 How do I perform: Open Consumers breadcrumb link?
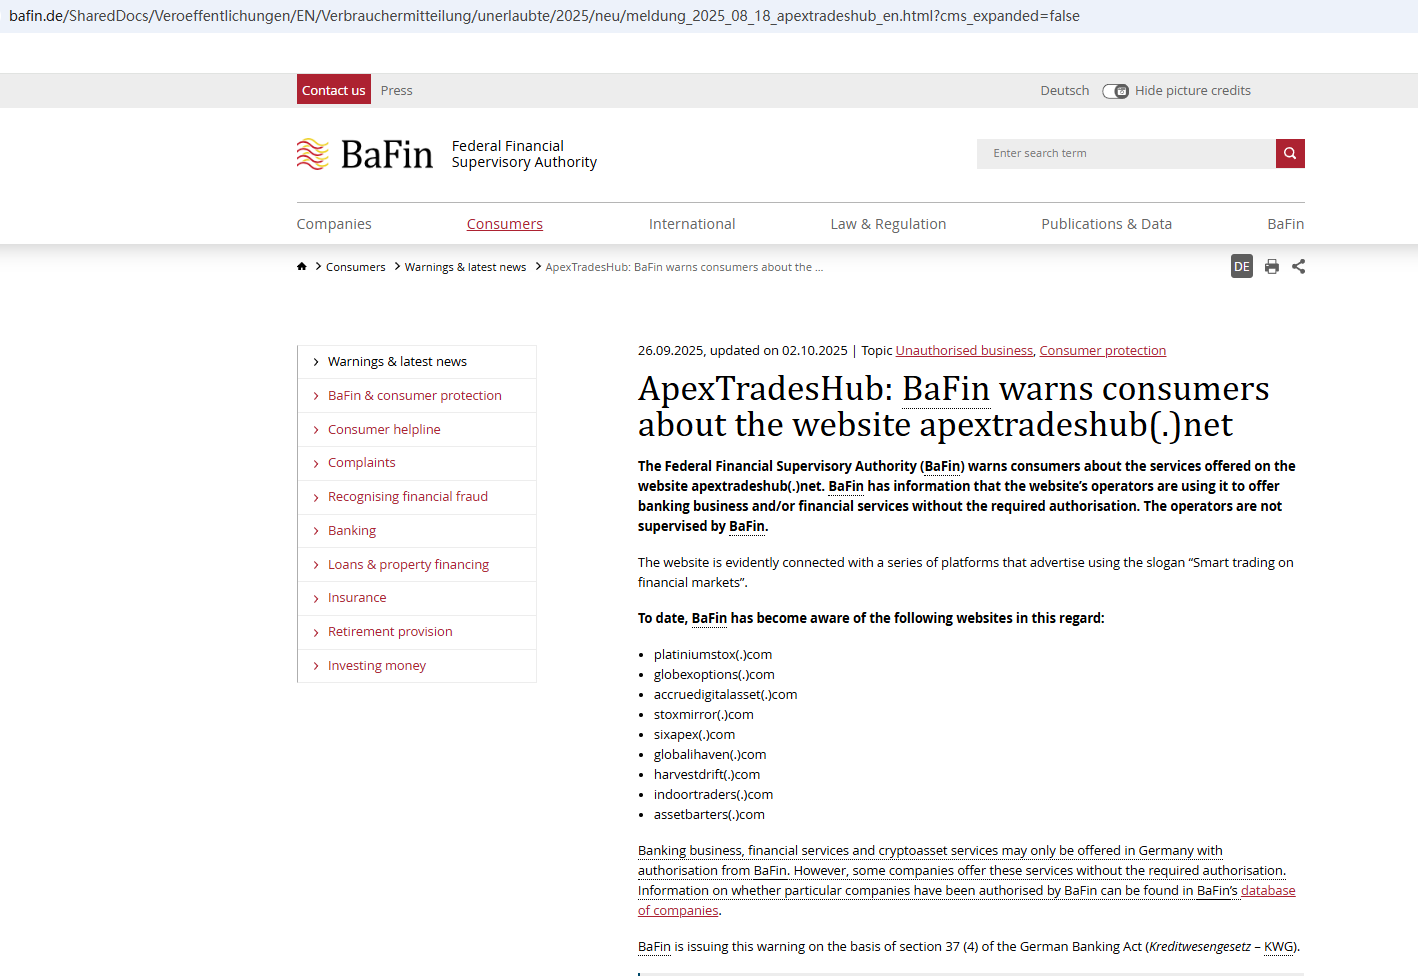pyautogui.click(x=356, y=267)
